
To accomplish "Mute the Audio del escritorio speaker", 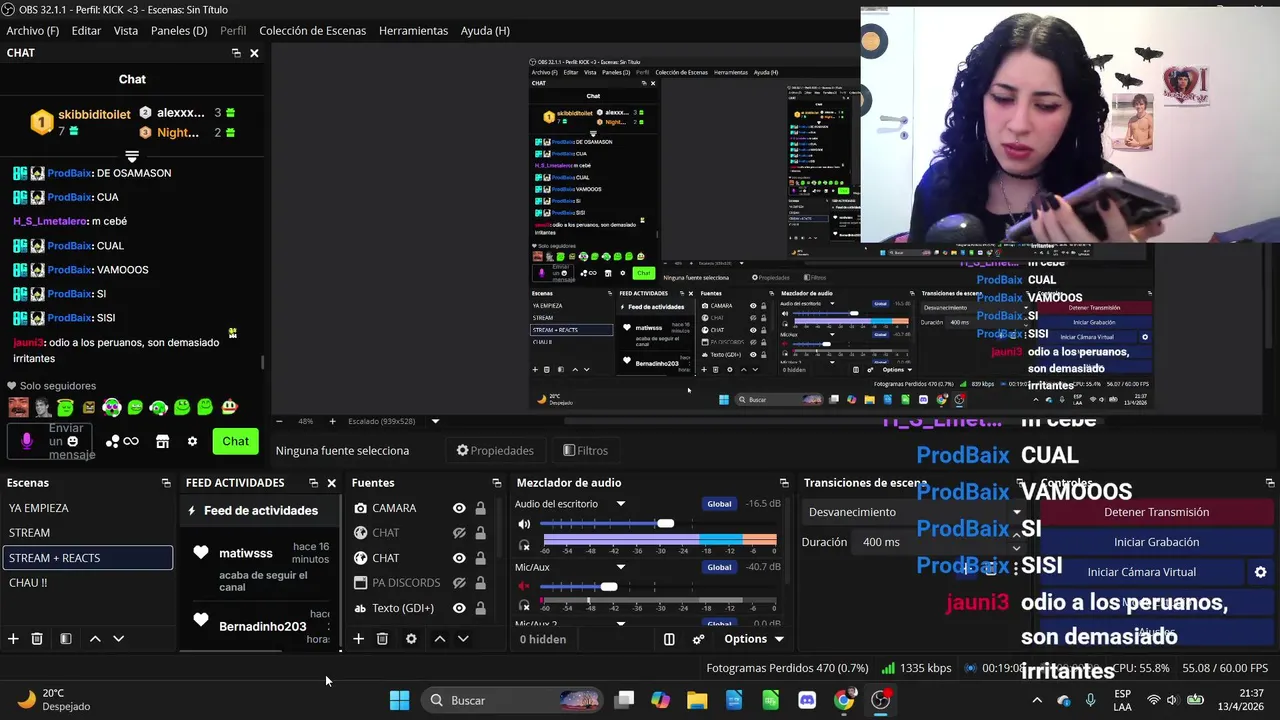I will tap(524, 524).
